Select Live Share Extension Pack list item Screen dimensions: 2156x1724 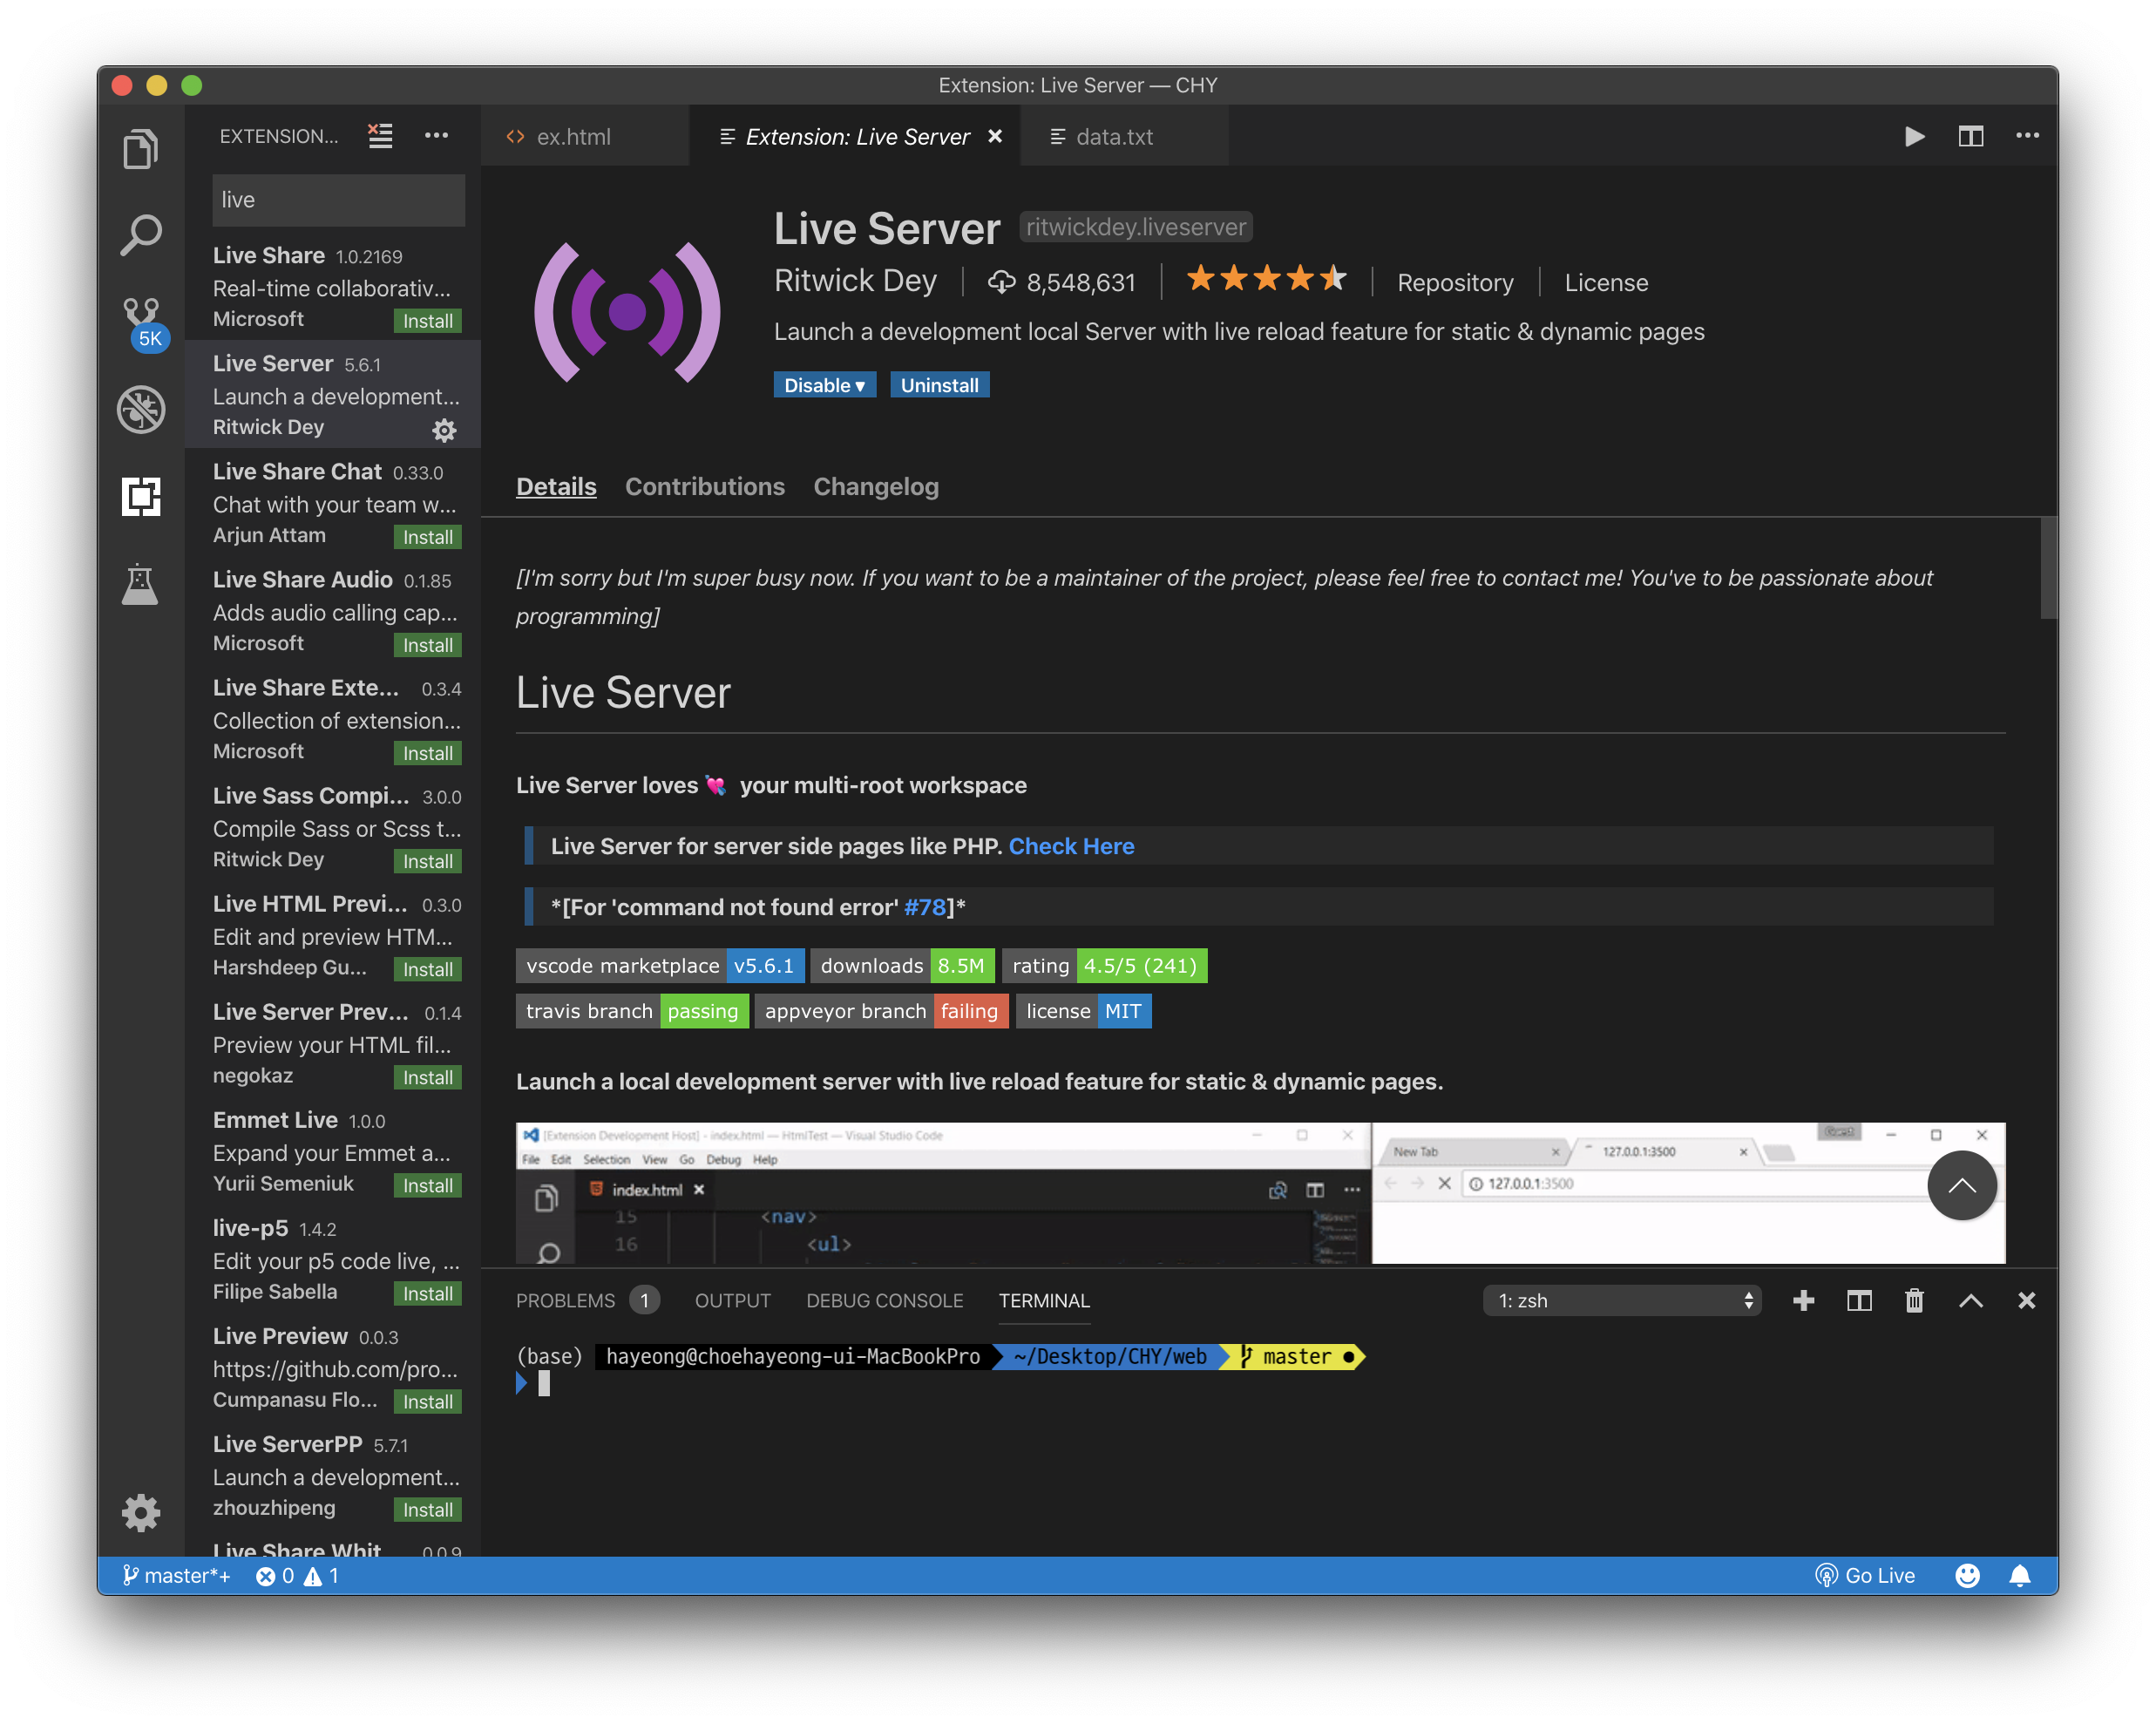333,719
